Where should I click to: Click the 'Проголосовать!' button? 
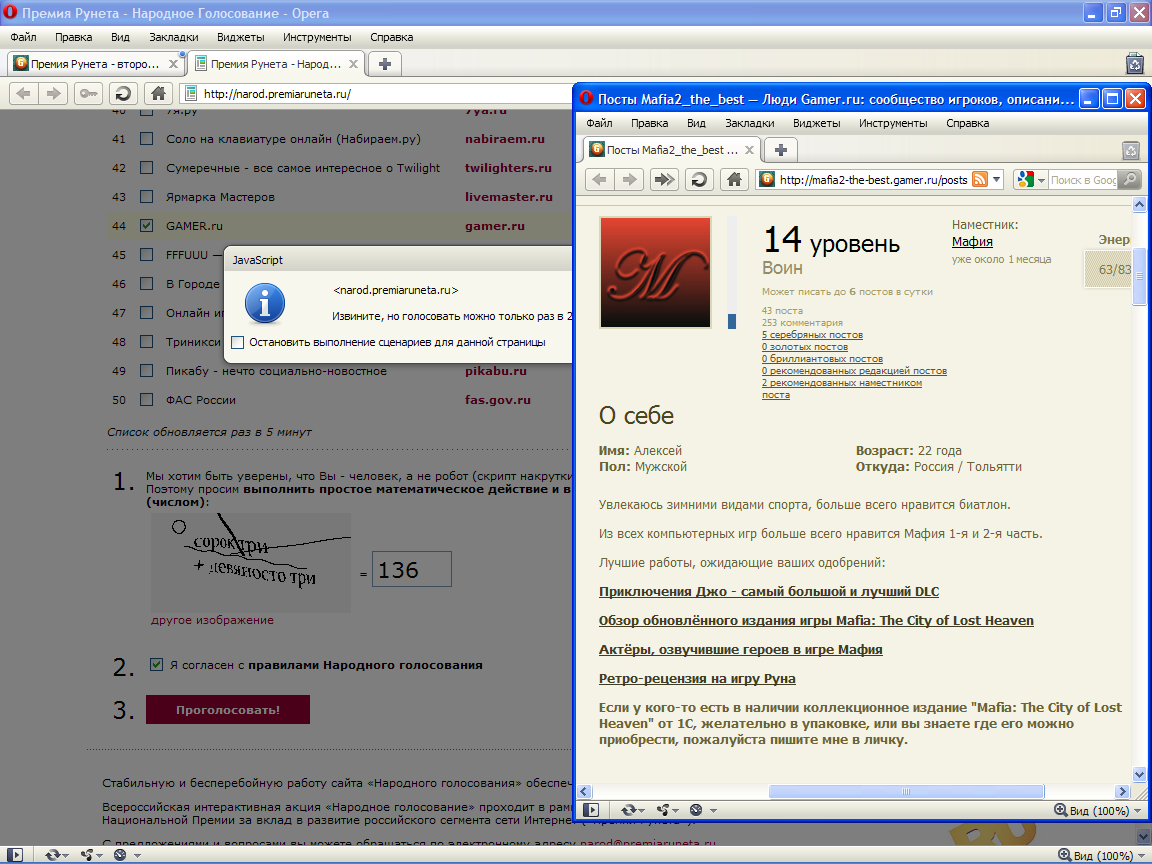(228, 710)
